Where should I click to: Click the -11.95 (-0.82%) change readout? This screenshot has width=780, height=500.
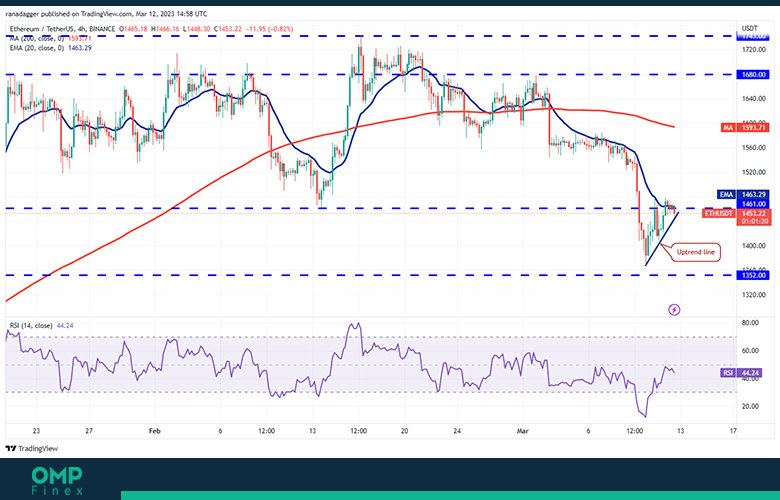tap(269, 29)
